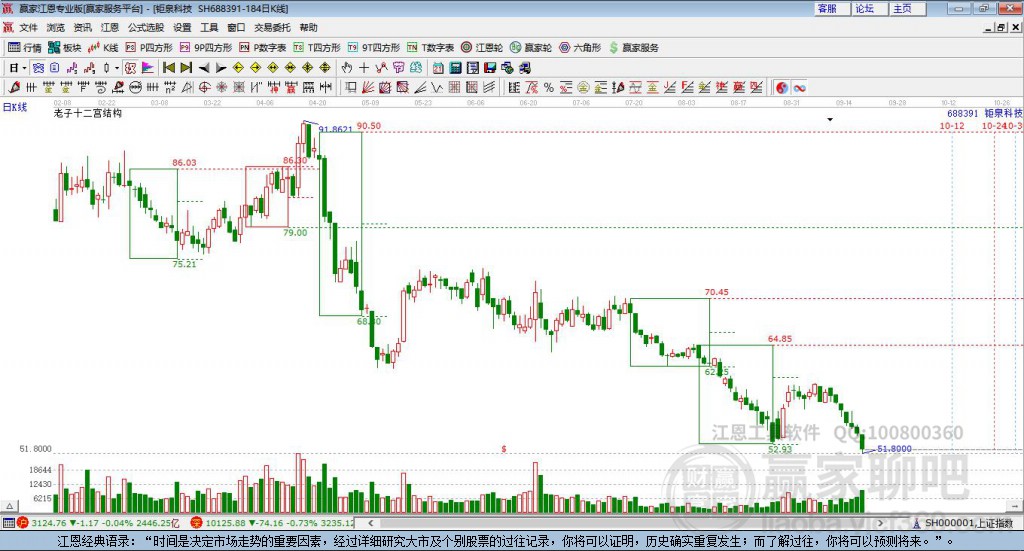Jump to the first bar with the green start arrow
Viewport: 1024px width, 551px height.
tap(168, 67)
